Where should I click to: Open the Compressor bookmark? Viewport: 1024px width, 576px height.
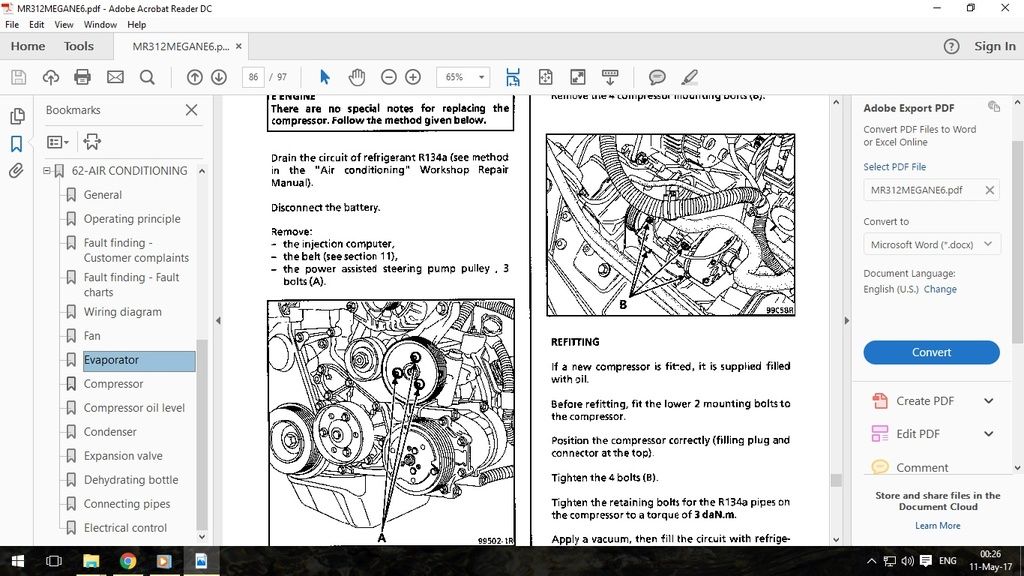coord(113,384)
